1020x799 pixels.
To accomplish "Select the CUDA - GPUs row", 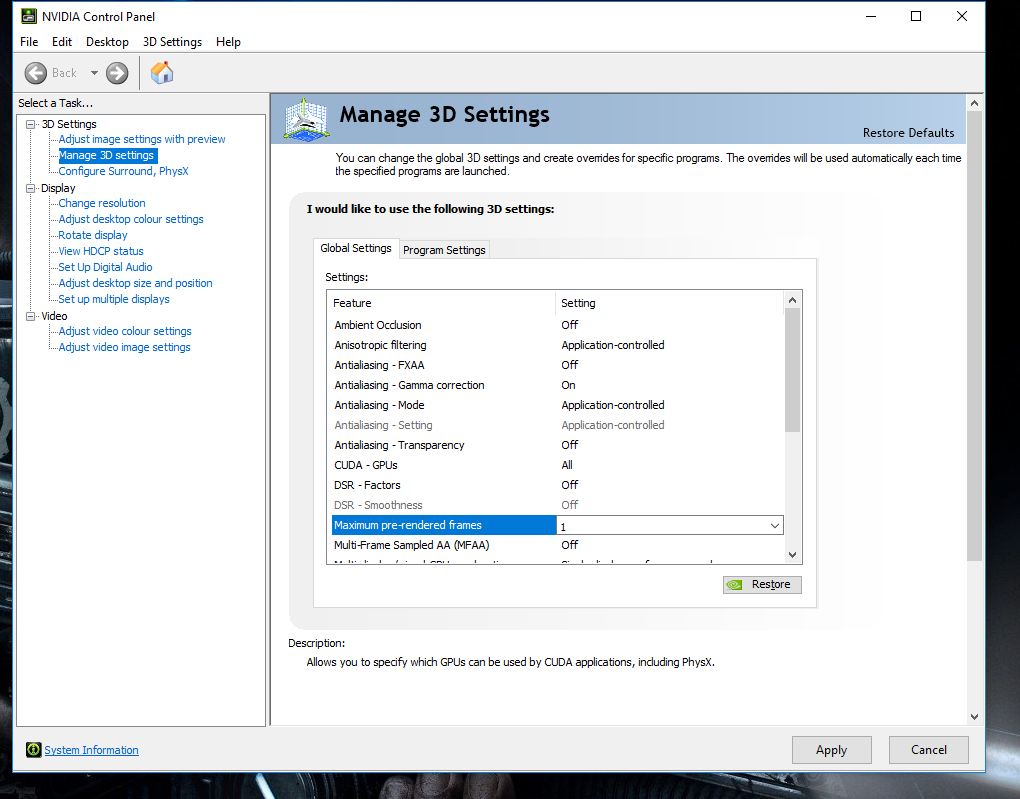I will (557, 465).
